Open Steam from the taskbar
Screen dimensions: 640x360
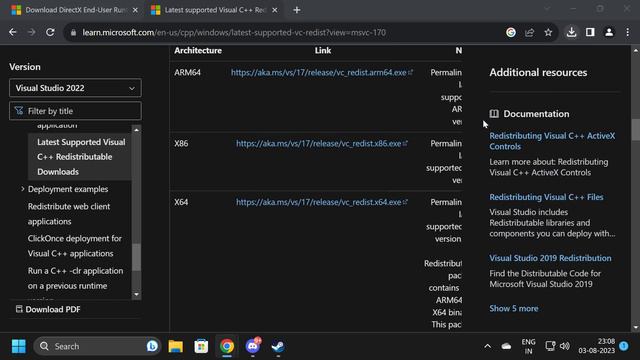(x=278, y=346)
